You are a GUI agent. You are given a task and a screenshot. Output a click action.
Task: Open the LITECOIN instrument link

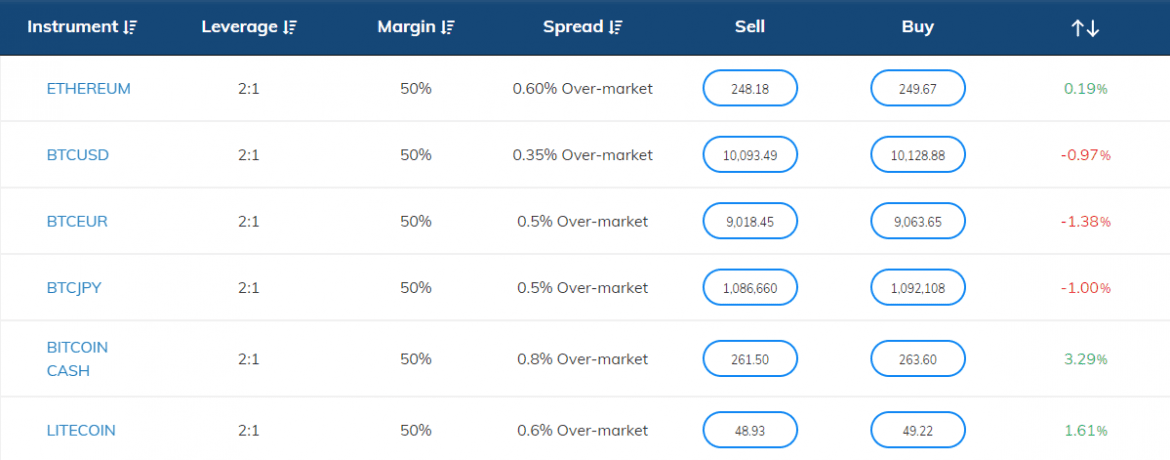[81, 430]
